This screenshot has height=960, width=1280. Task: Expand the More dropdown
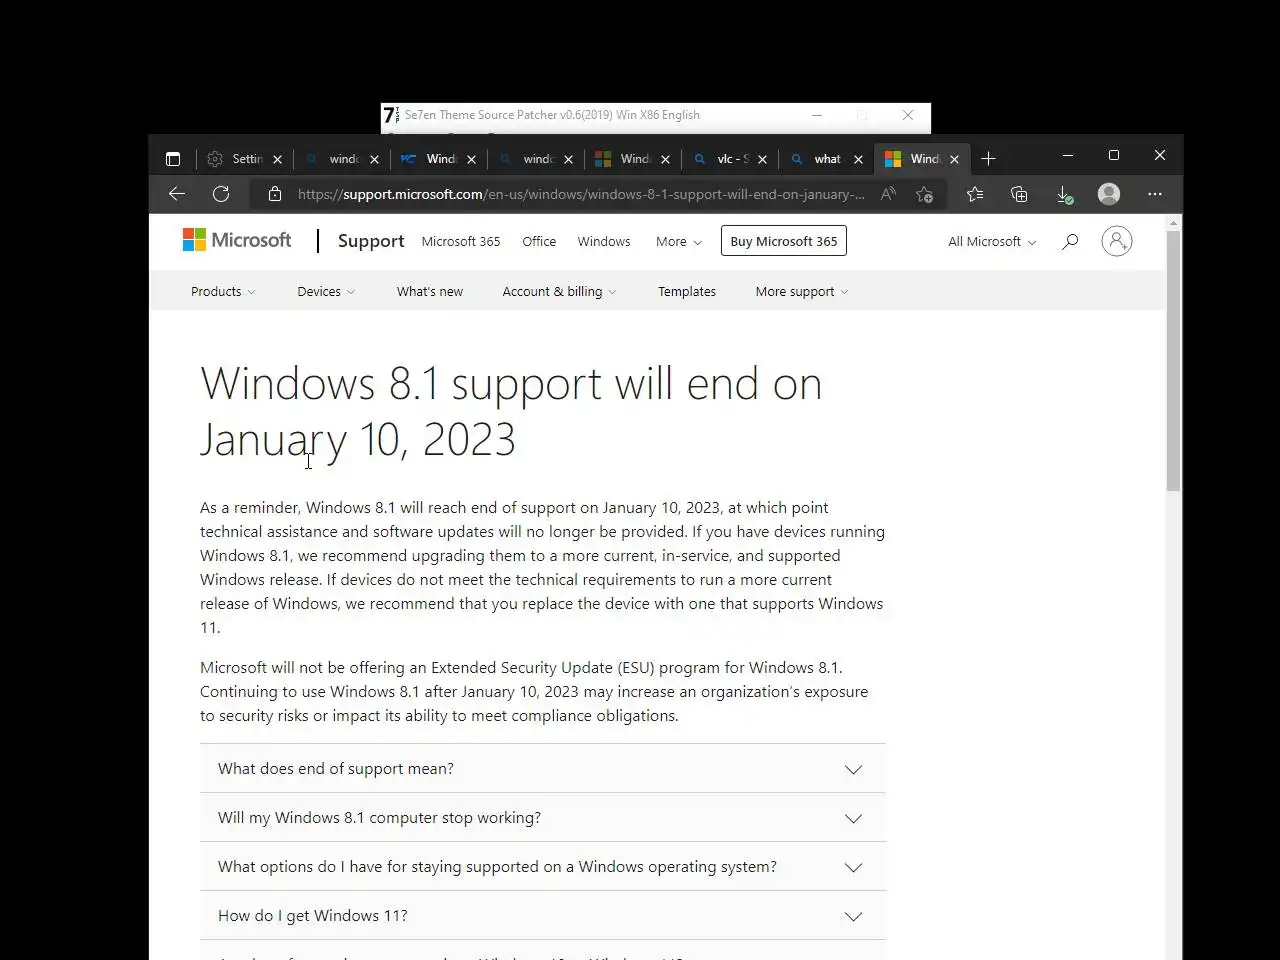(x=679, y=241)
